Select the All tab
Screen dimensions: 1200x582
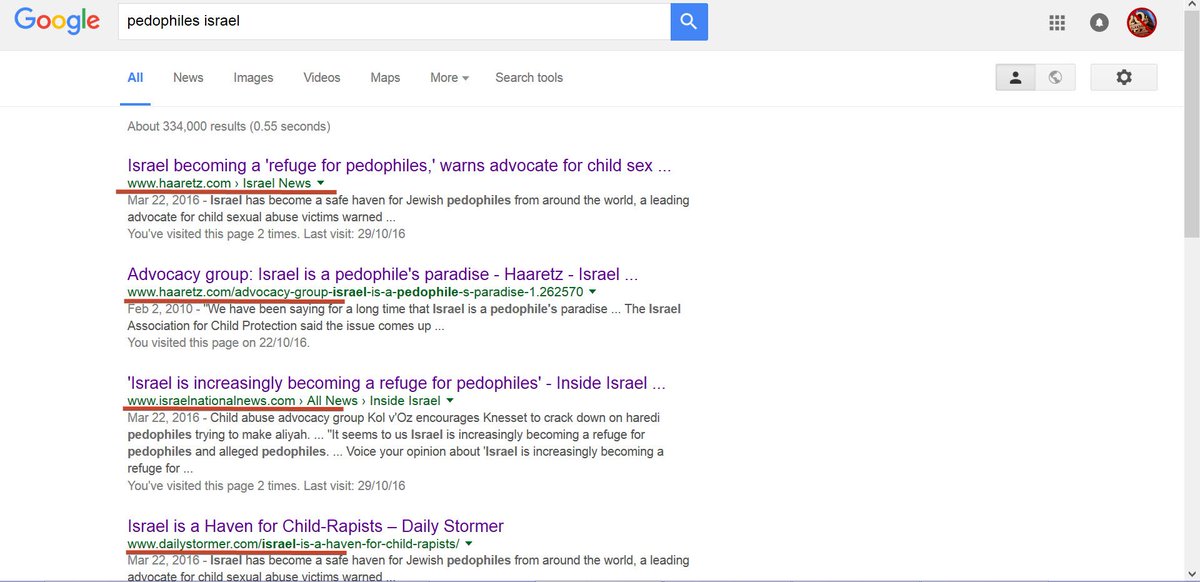pos(135,78)
